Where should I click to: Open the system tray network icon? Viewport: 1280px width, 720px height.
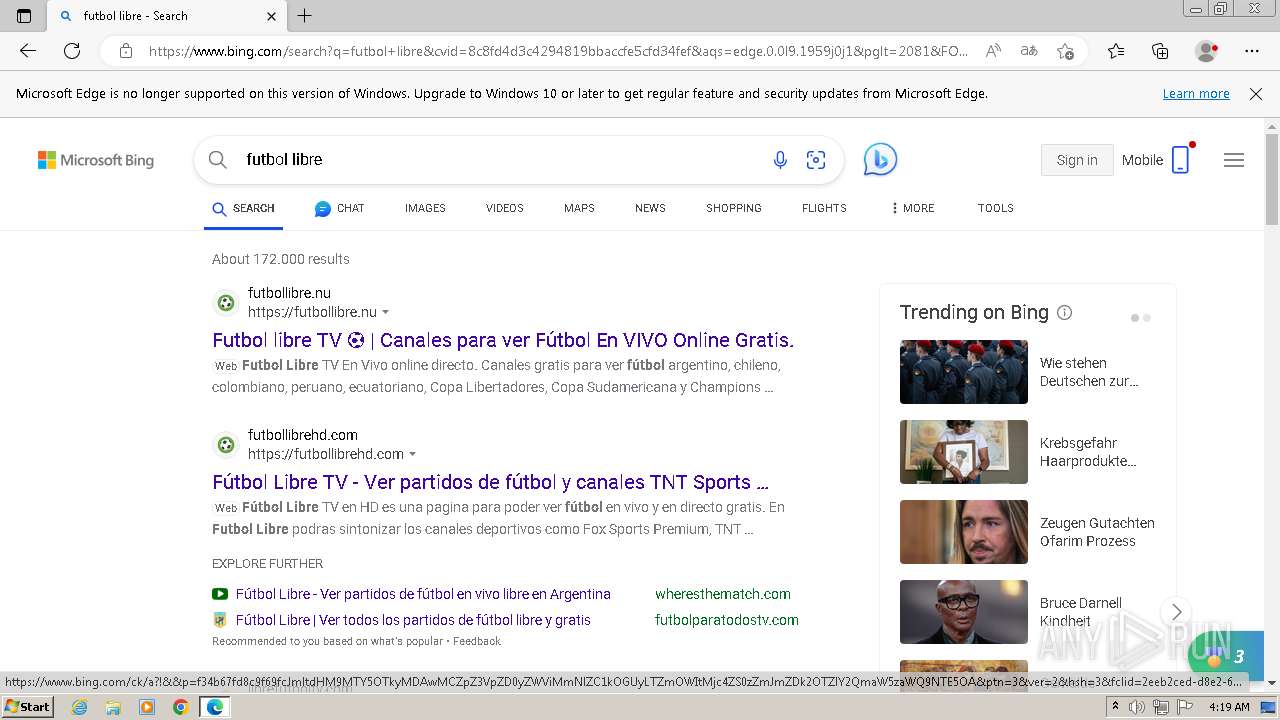pos(1160,707)
